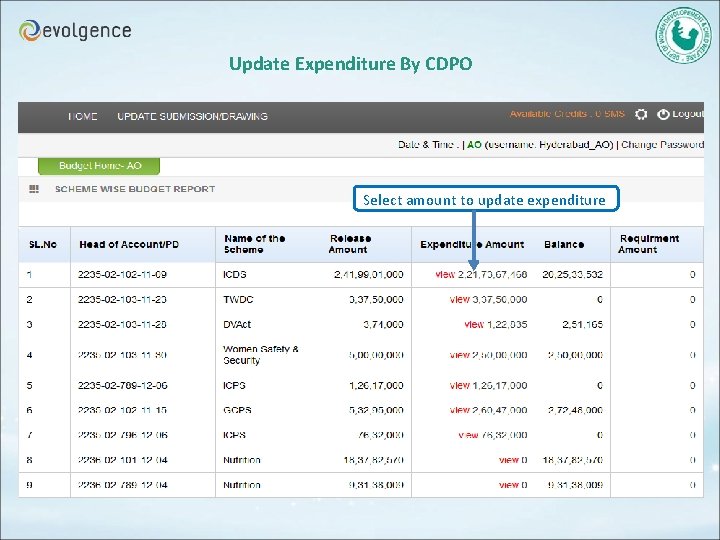Image resolution: width=720 pixels, height=540 pixels.
Task: Click Available Credits SMS text
Action: [567, 114]
